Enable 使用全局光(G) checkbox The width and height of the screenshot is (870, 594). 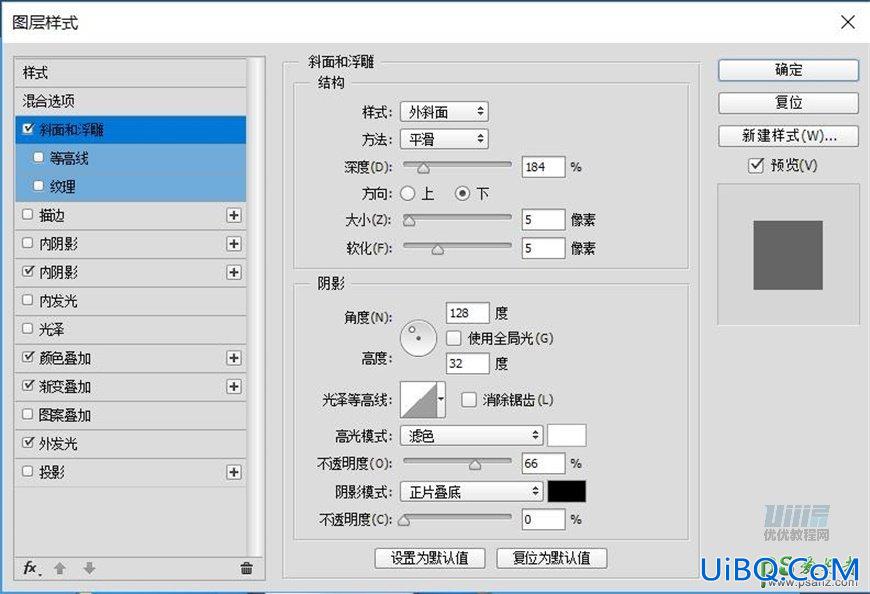tap(453, 338)
